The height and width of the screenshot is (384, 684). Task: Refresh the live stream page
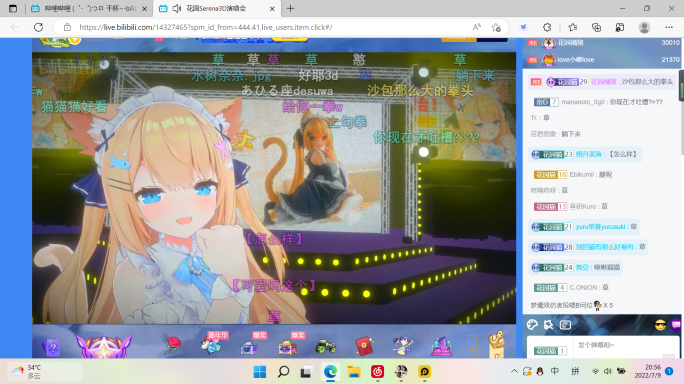38,27
